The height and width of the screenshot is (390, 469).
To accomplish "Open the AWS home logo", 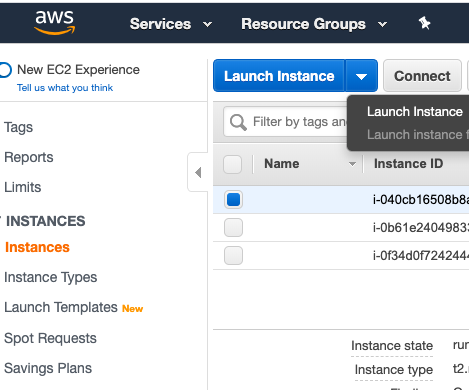I will pos(55,22).
